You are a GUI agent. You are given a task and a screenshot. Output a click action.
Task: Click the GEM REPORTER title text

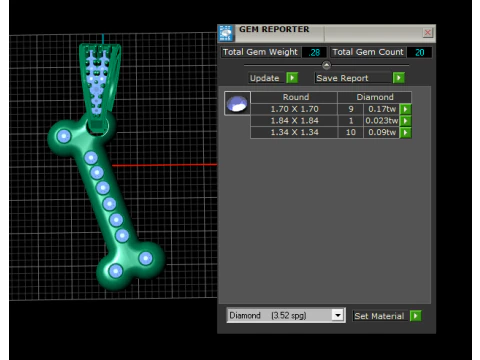(x=274, y=29)
